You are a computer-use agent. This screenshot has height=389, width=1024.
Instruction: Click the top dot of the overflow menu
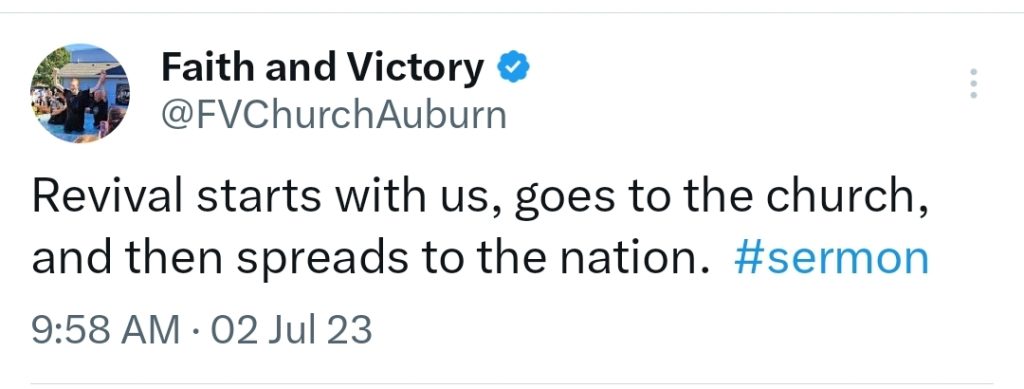973,70
